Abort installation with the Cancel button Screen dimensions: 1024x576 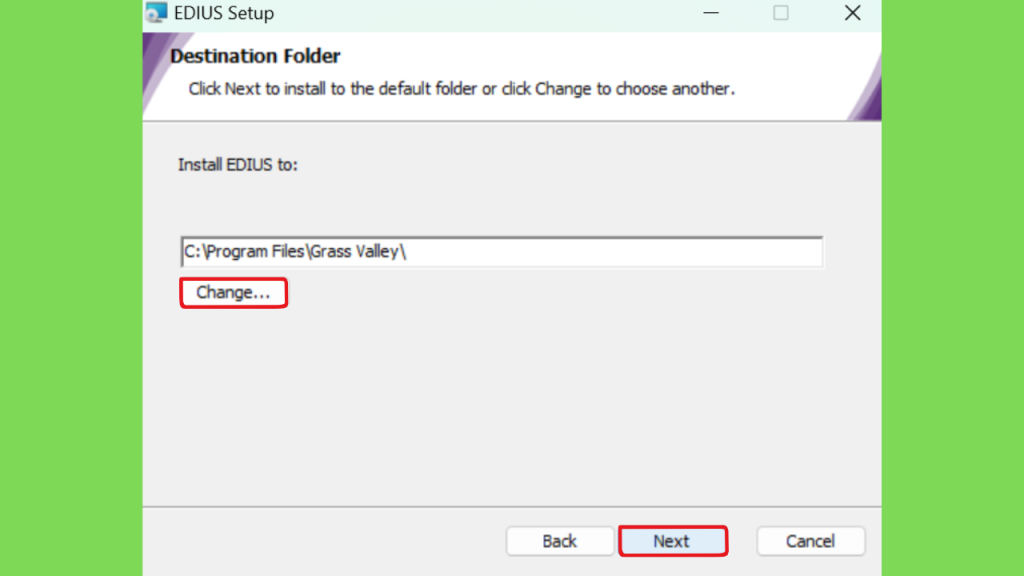[x=810, y=541]
